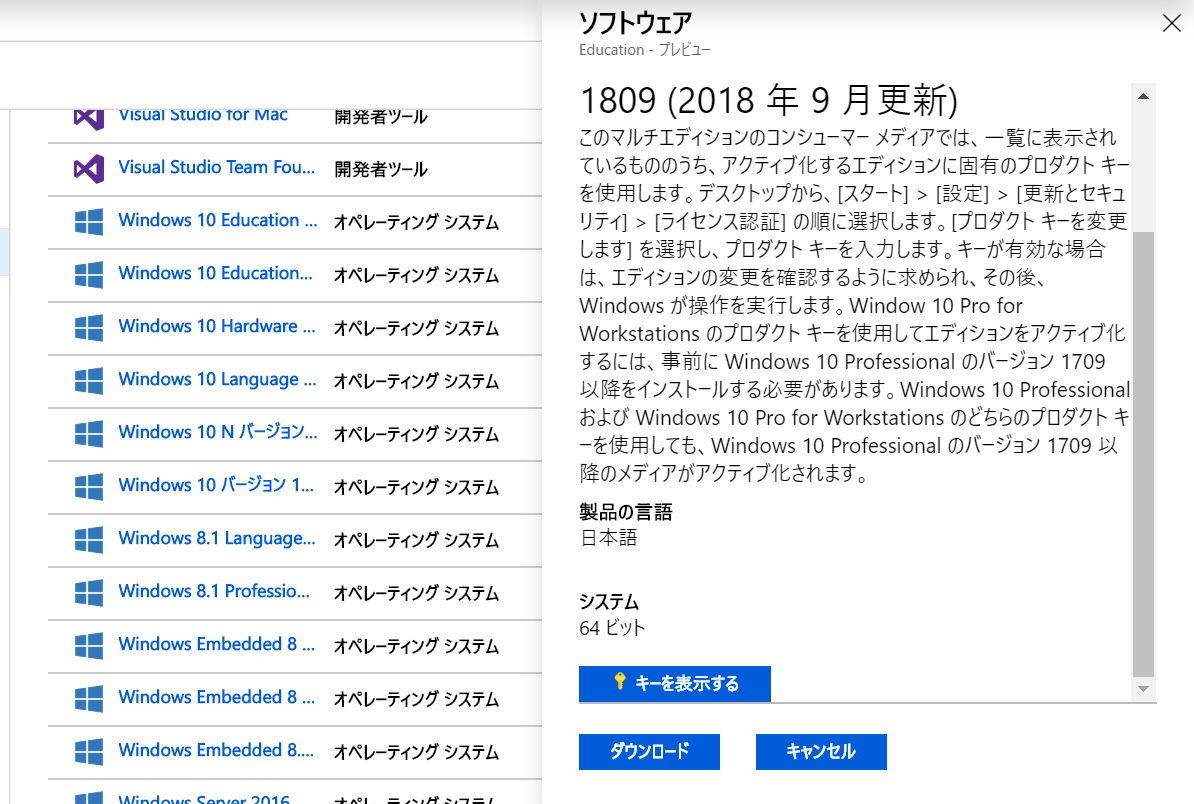Open Windows Server 2016 link
The width and height of the screenshot is (1194, 804).
click(204, 799)
